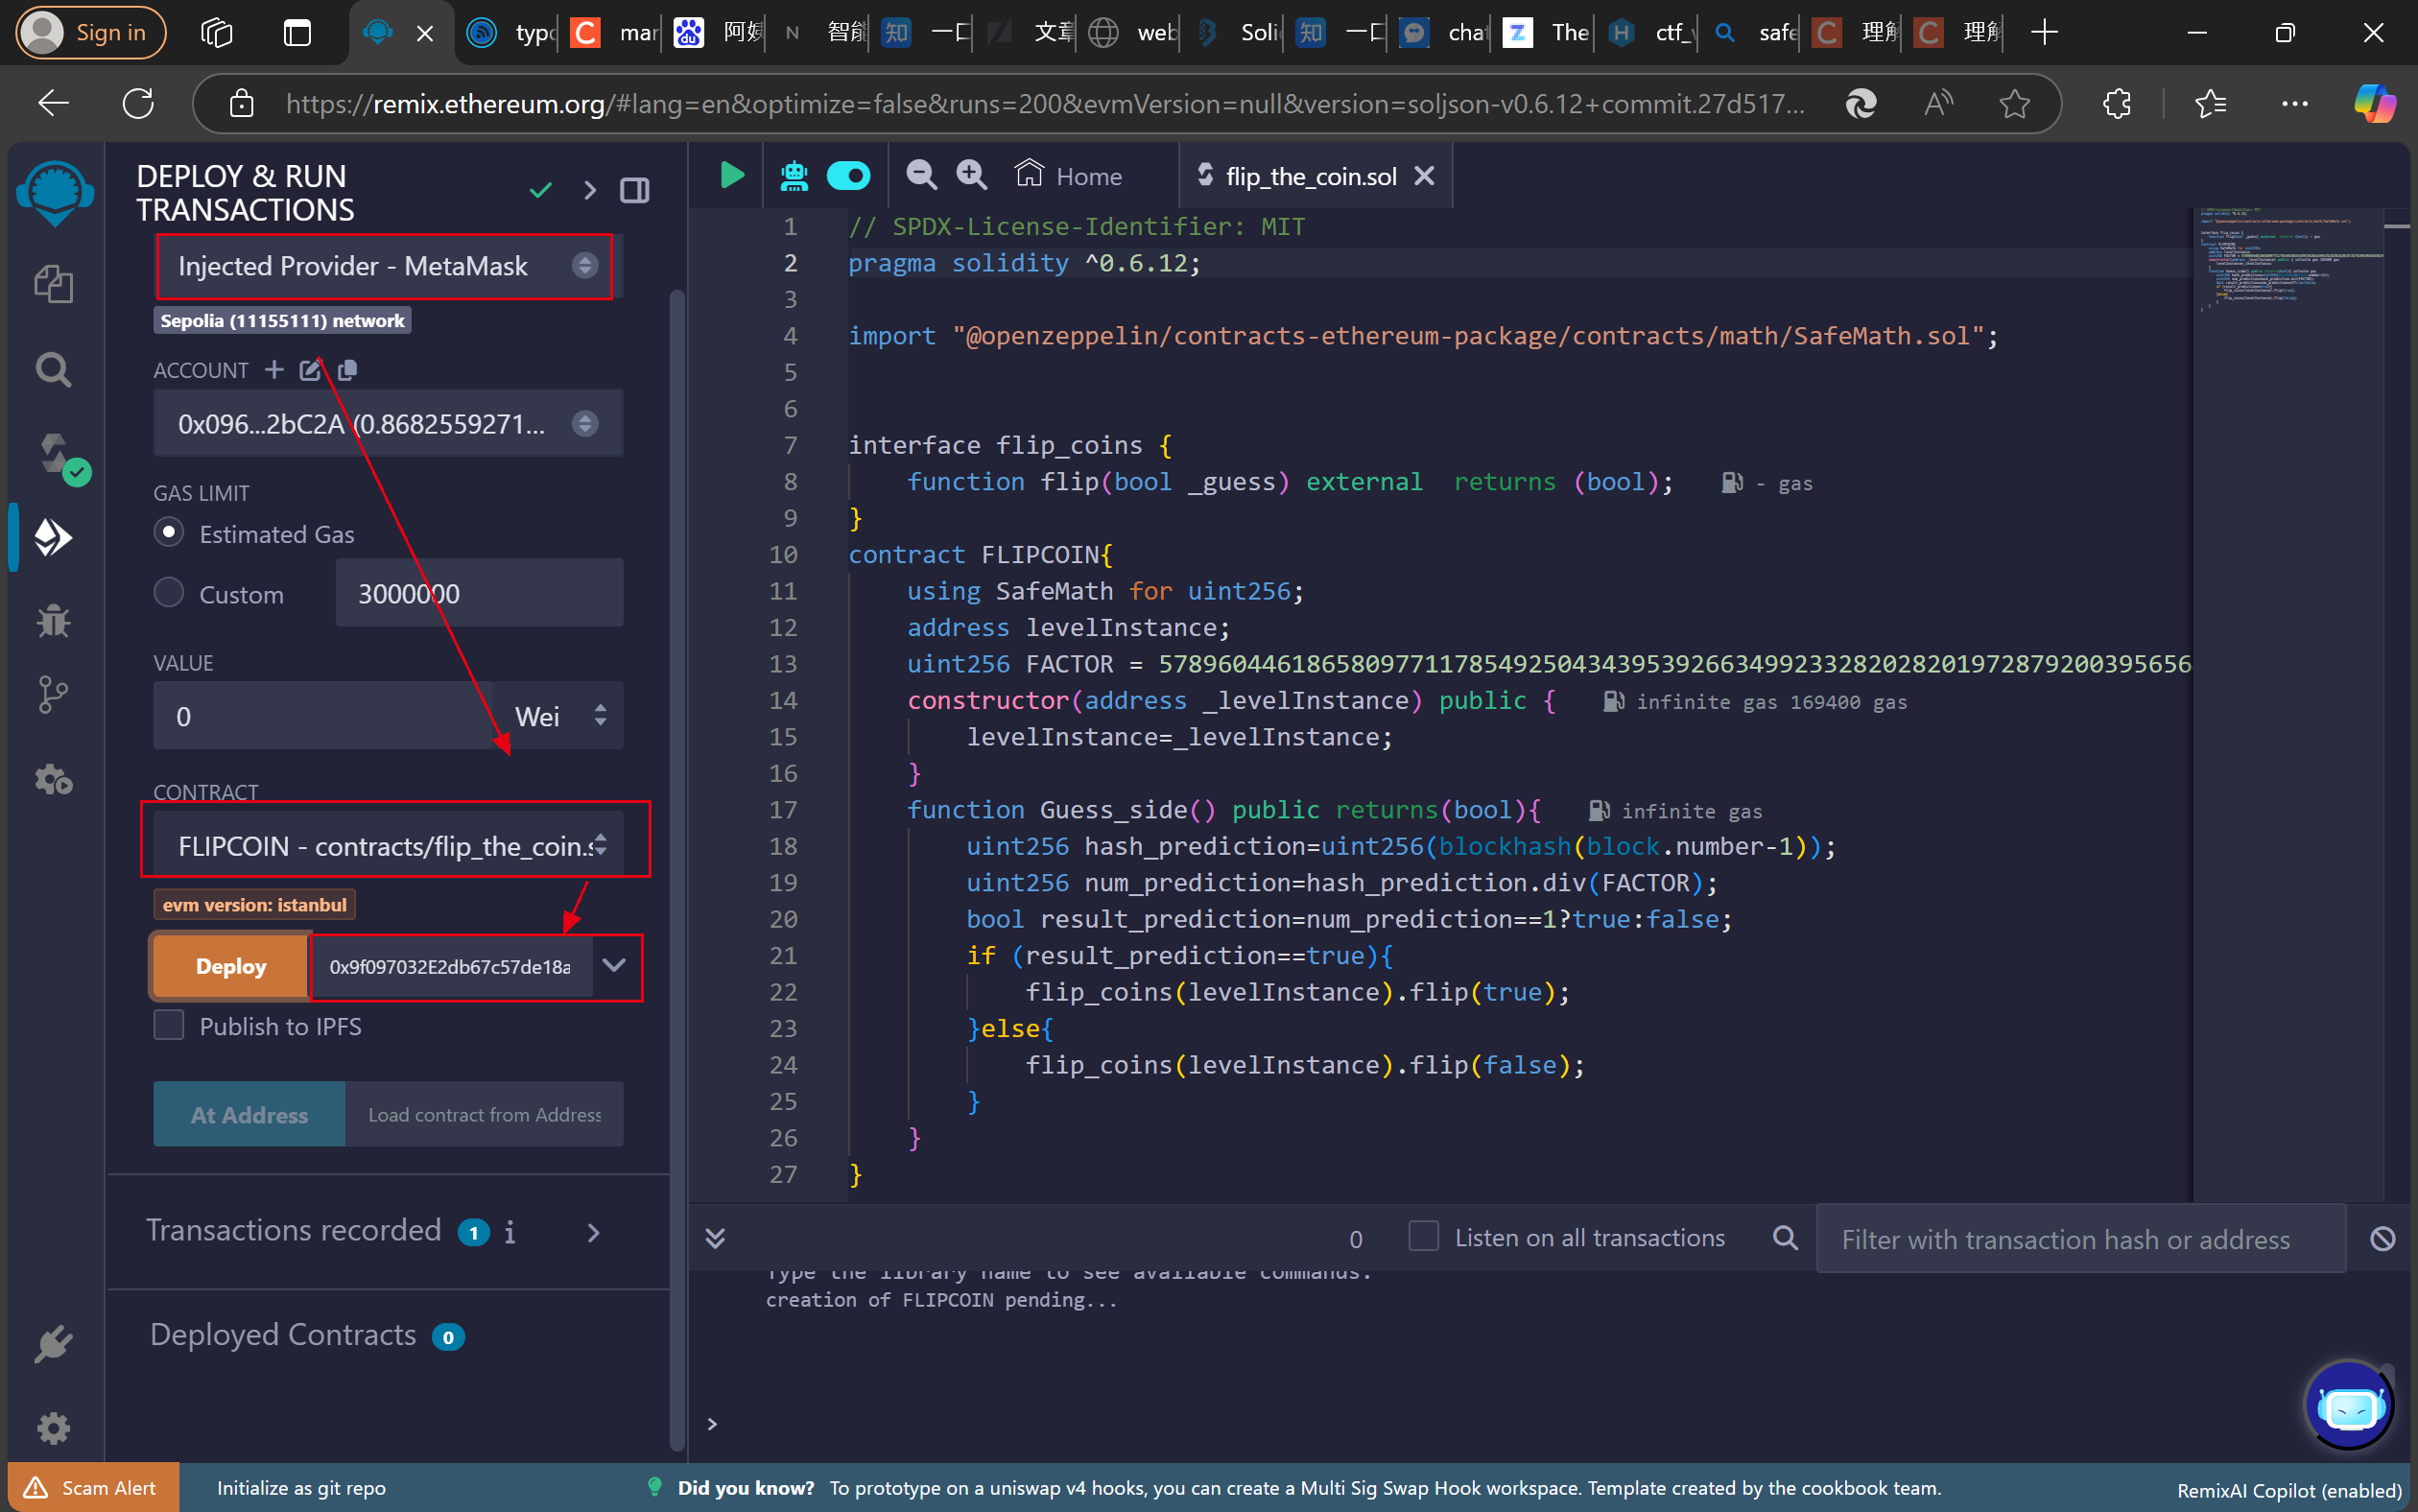
Task: Add a new account with plus icon
Action: pyautogui.click(x=274, y=370)
